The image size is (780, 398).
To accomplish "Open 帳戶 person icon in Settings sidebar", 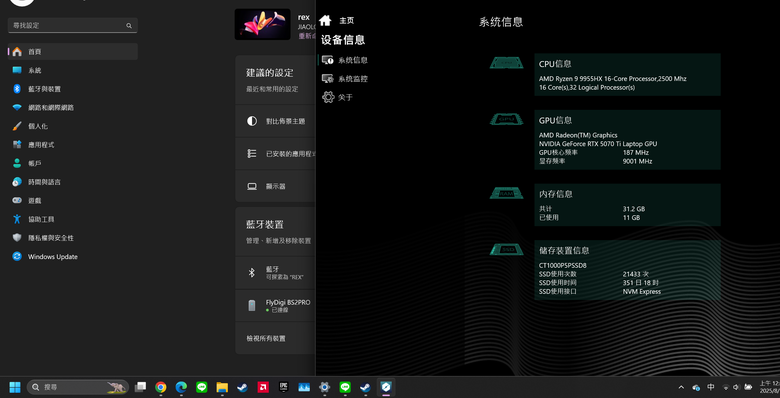I will click(x=17, y=163).
